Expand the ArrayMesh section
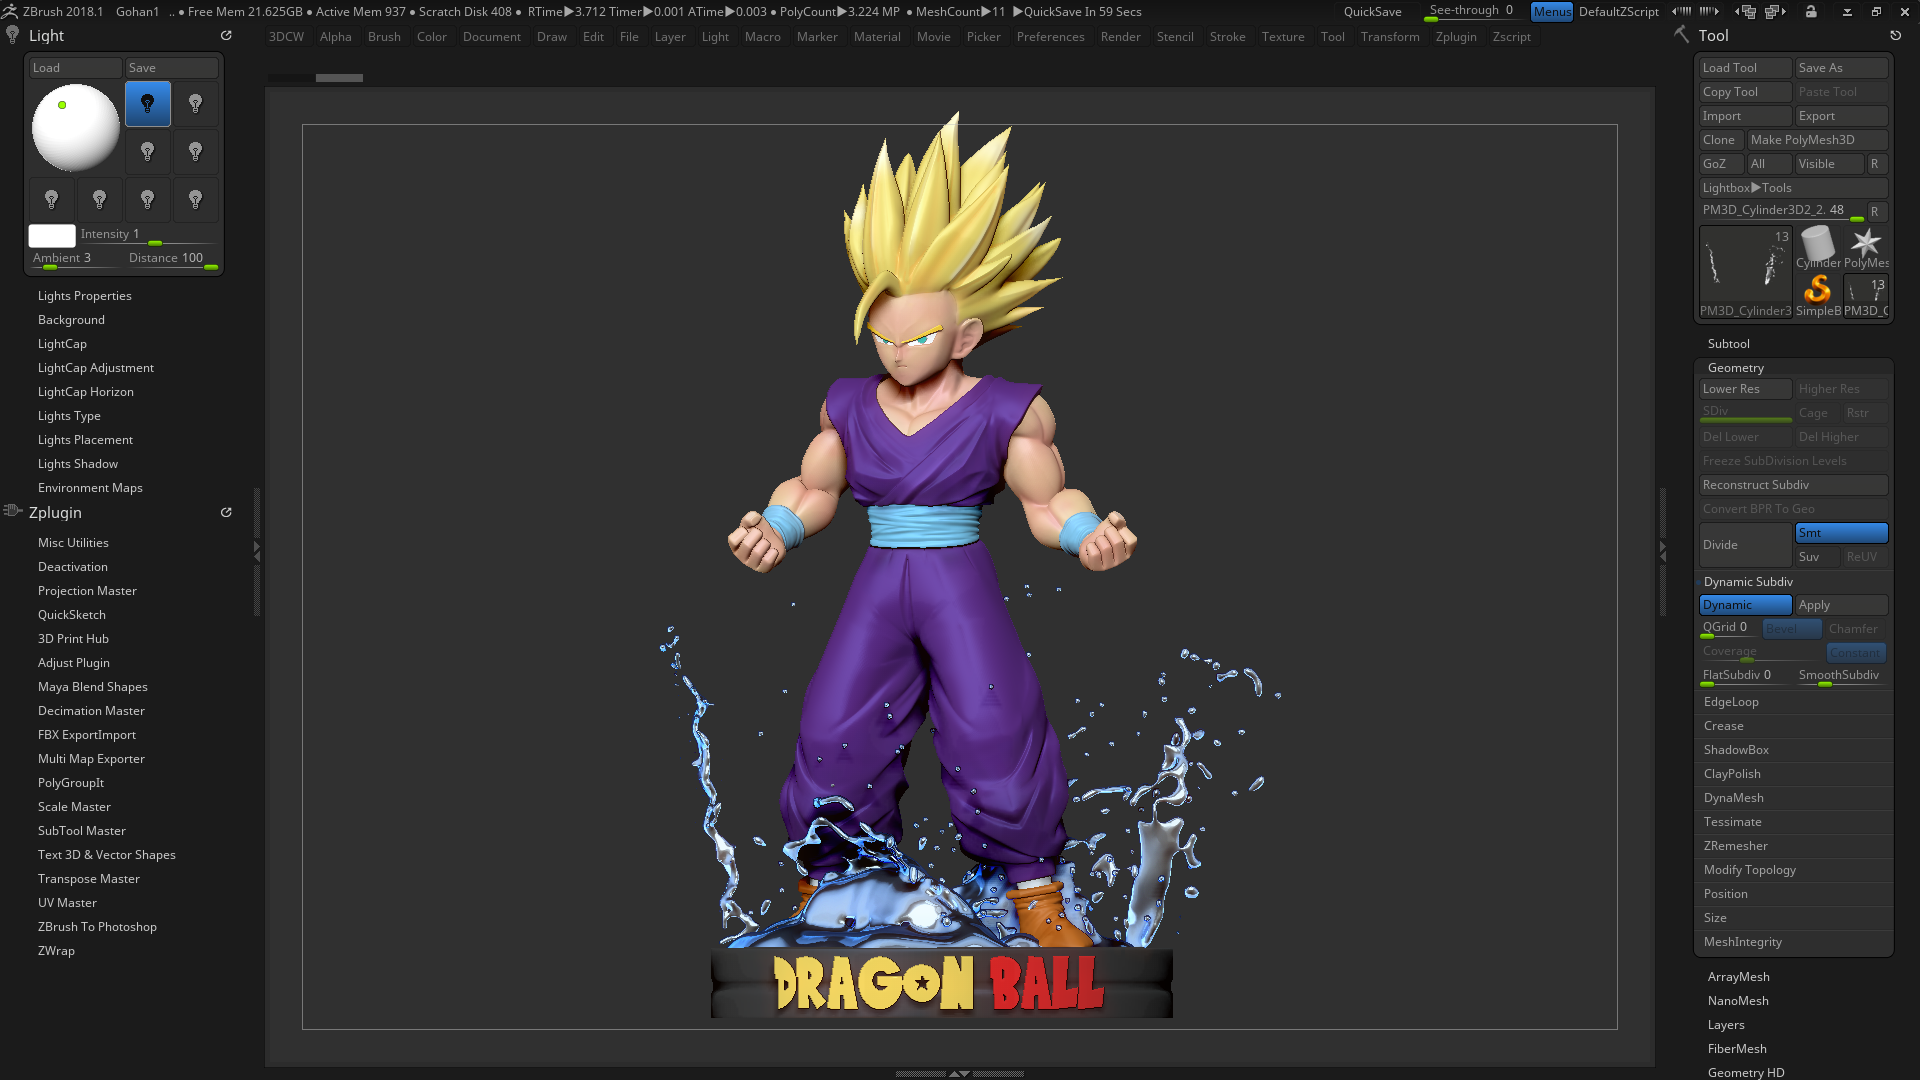The height and width of the screenshot is (1080, 1920). point(1738,976)
